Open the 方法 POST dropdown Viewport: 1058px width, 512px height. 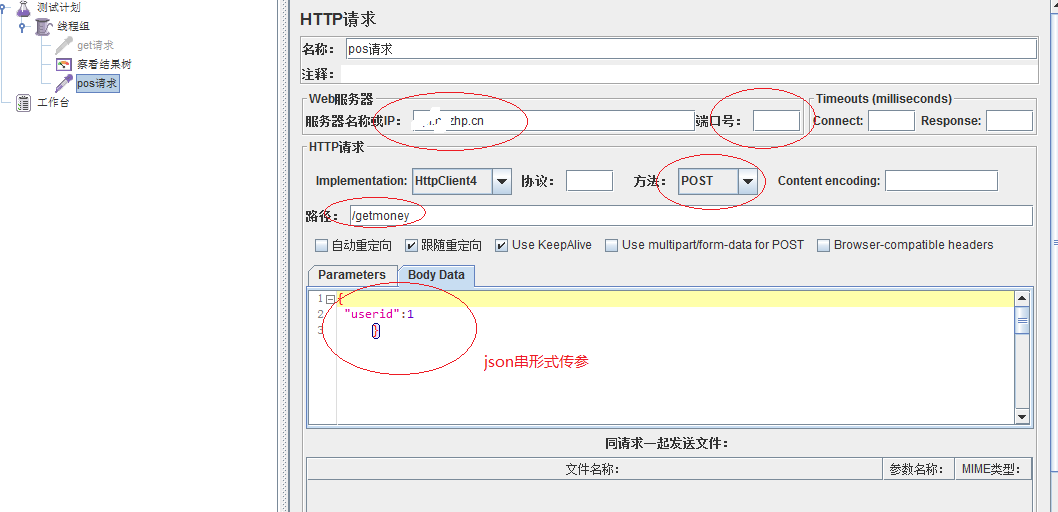tap(748, 181)
